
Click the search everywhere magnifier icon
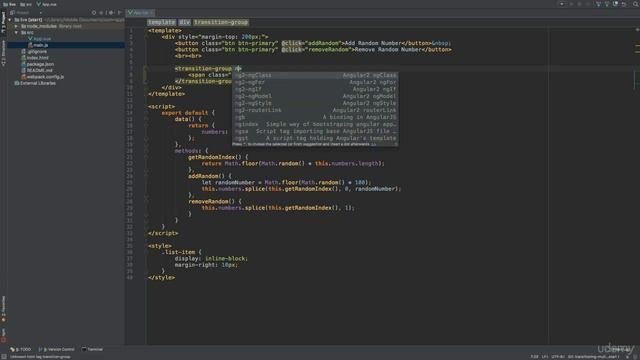[x=636, y=4]
